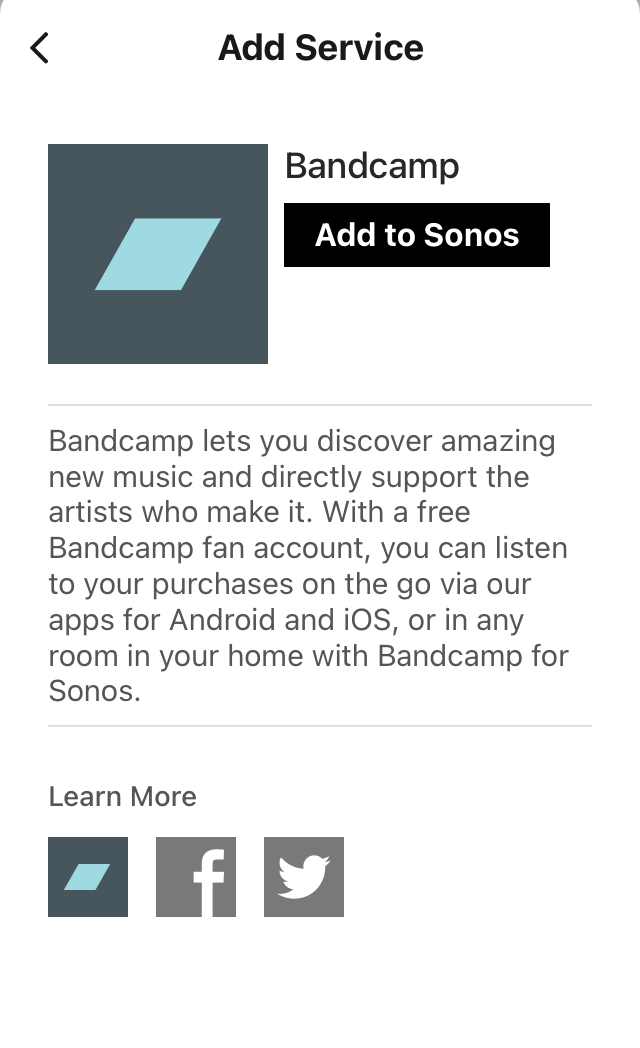Open the Twitter bird icon
The width and height of the screenshot is (640, 1048).
click(x=304, y=877)
